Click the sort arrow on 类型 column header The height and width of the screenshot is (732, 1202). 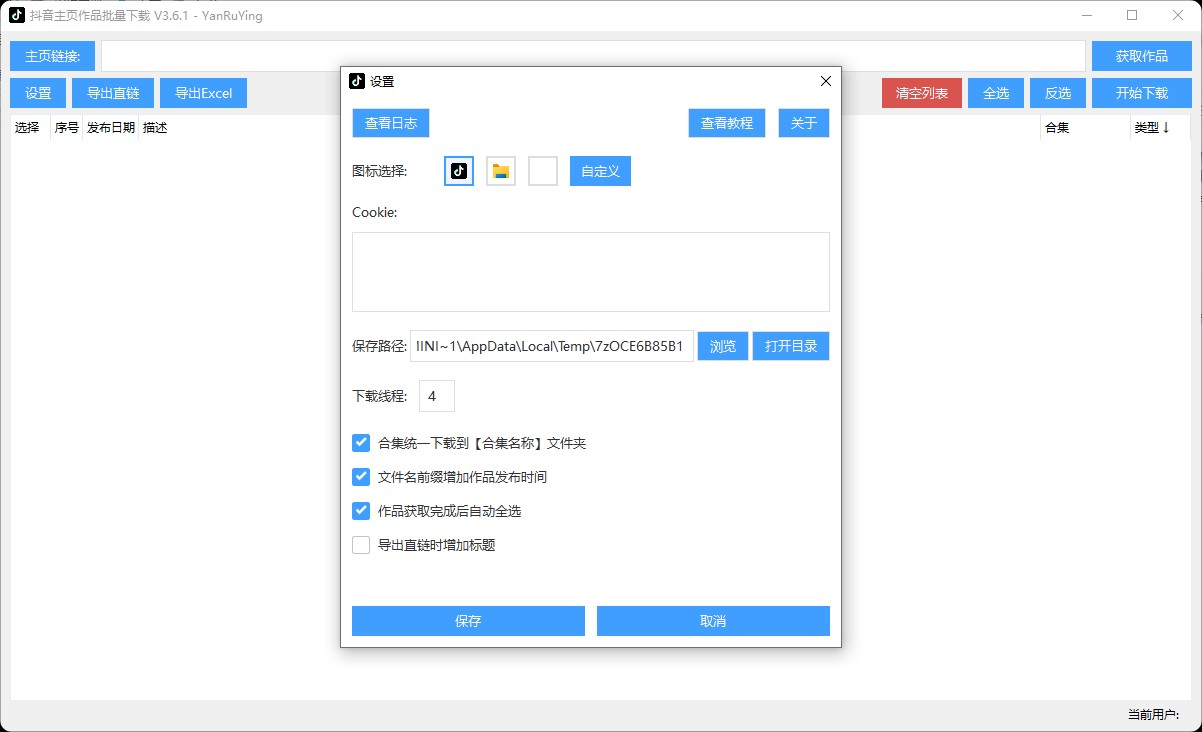coord(1165,128)
